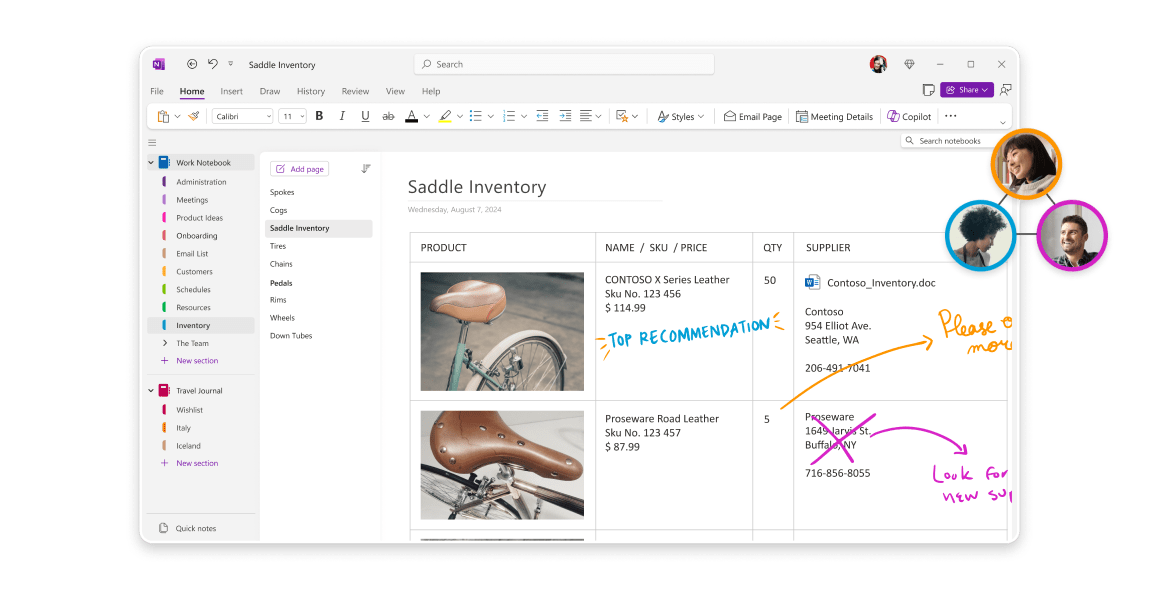
Task: Switch to the Draw tab
Action: click(x=270, y=91)
